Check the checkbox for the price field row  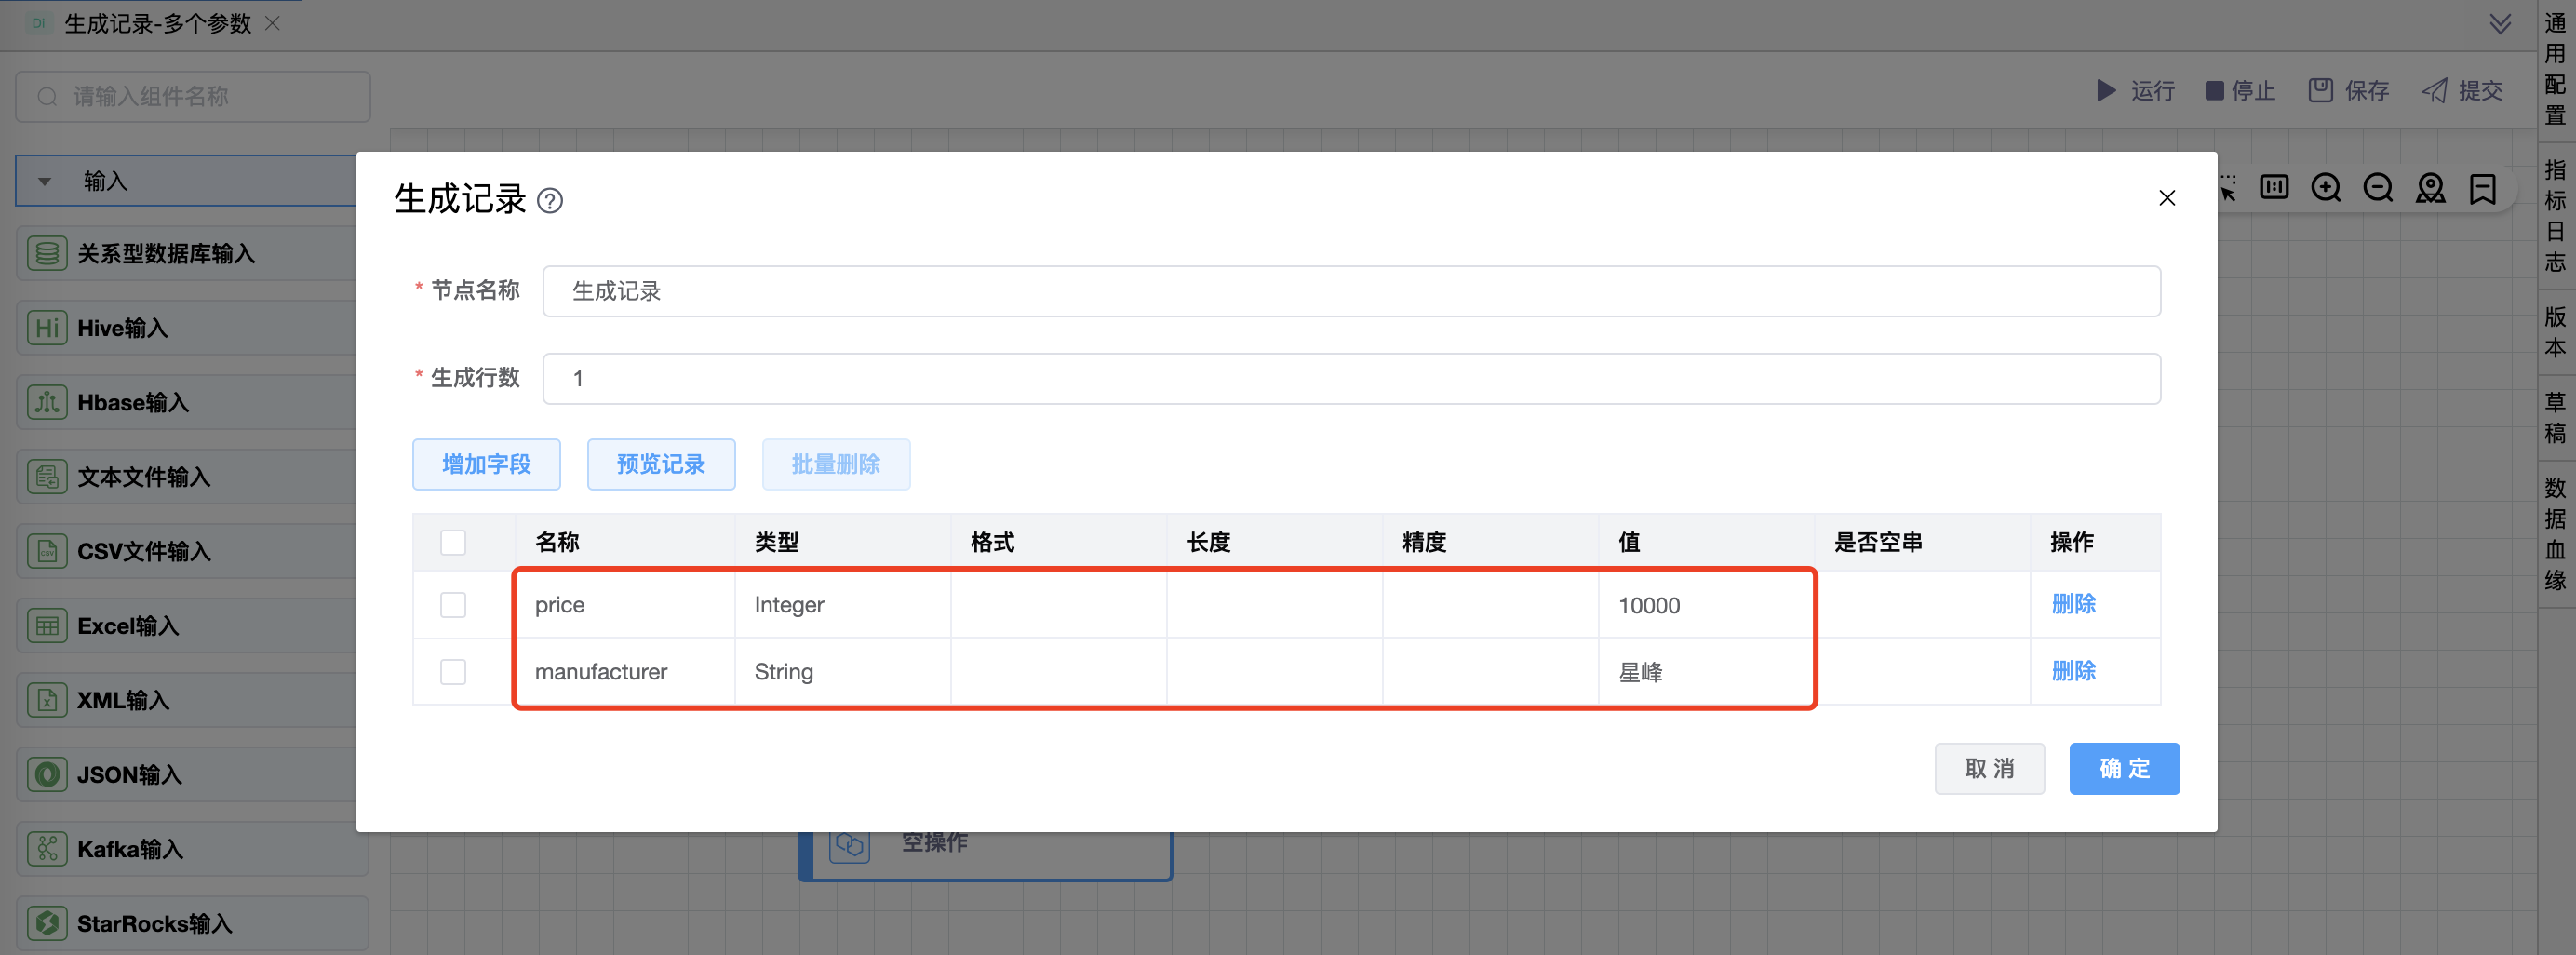pos(453,605)
